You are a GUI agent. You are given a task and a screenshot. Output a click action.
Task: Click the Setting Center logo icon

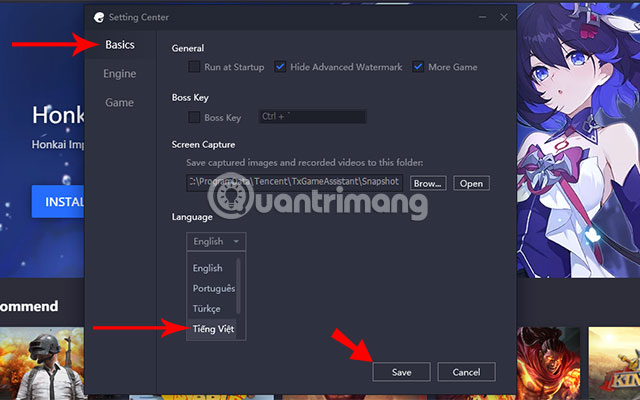coord(99,17)
